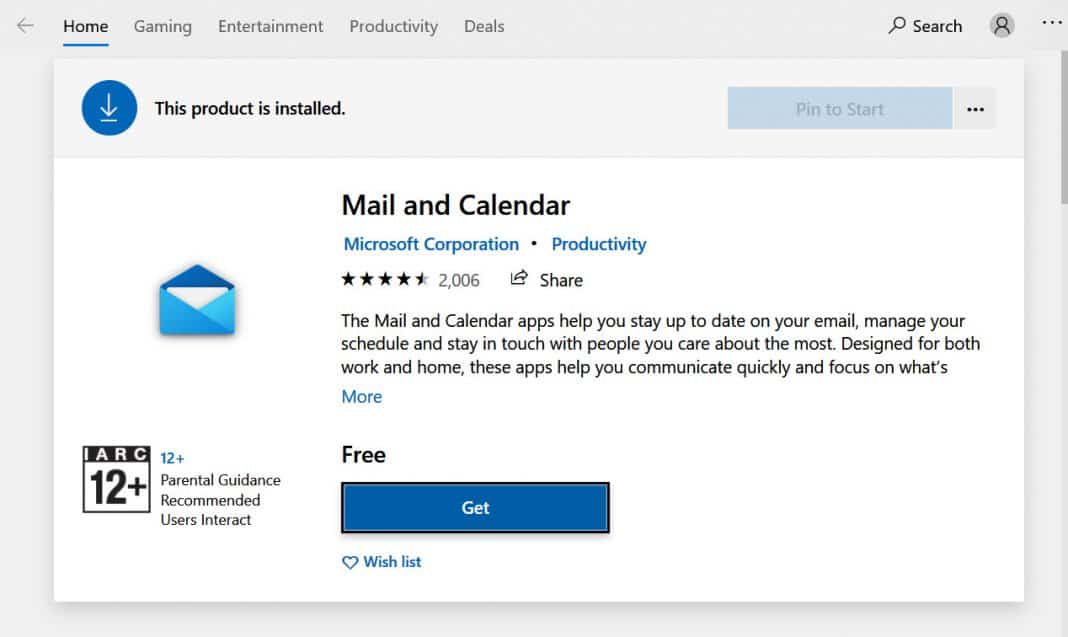1068x637 pixels.
Task: Click the IARC 12+ age rating badge
Action: [x=116, y=480]
